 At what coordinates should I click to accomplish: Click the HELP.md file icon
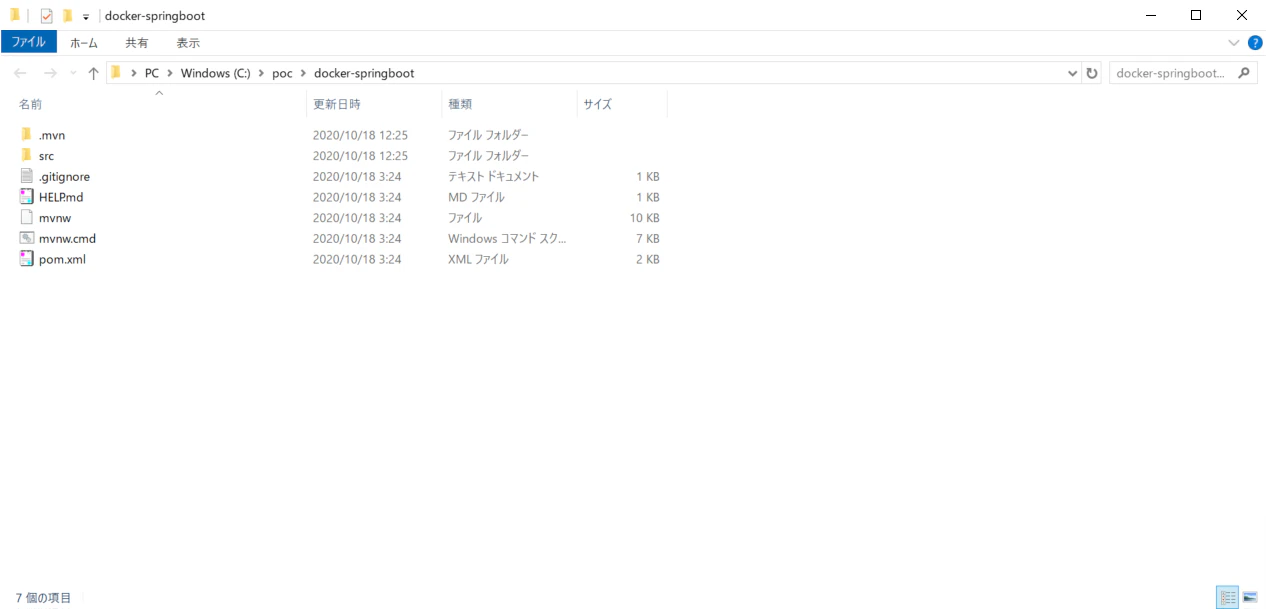pos(26,197)
